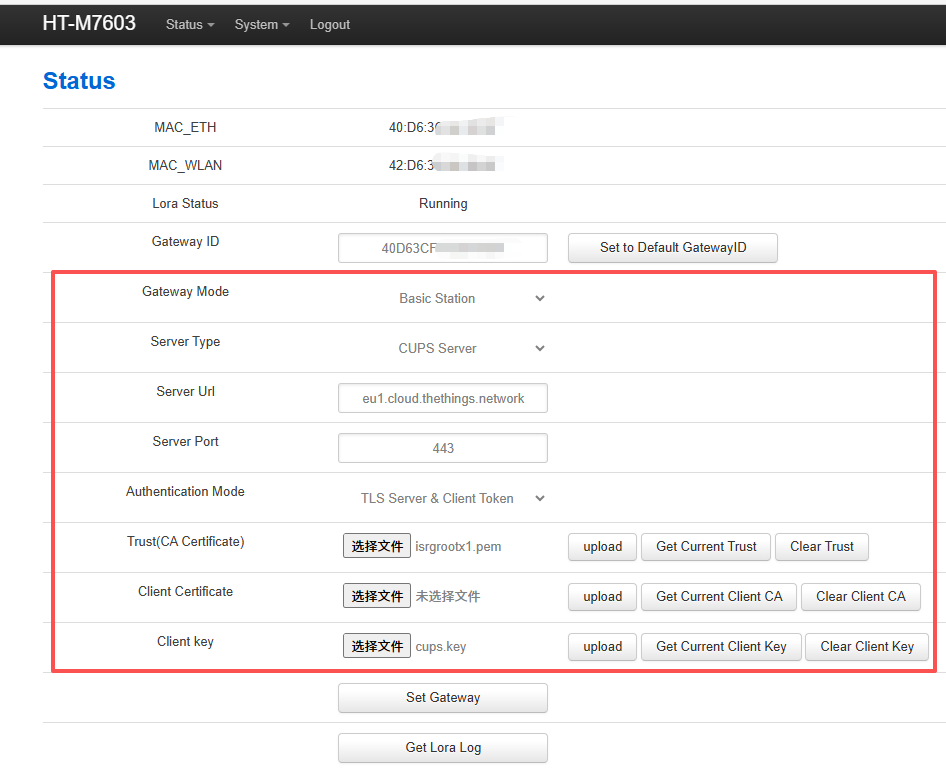
Task: Click the Get Lora Log button
Action: pos(443,747)
